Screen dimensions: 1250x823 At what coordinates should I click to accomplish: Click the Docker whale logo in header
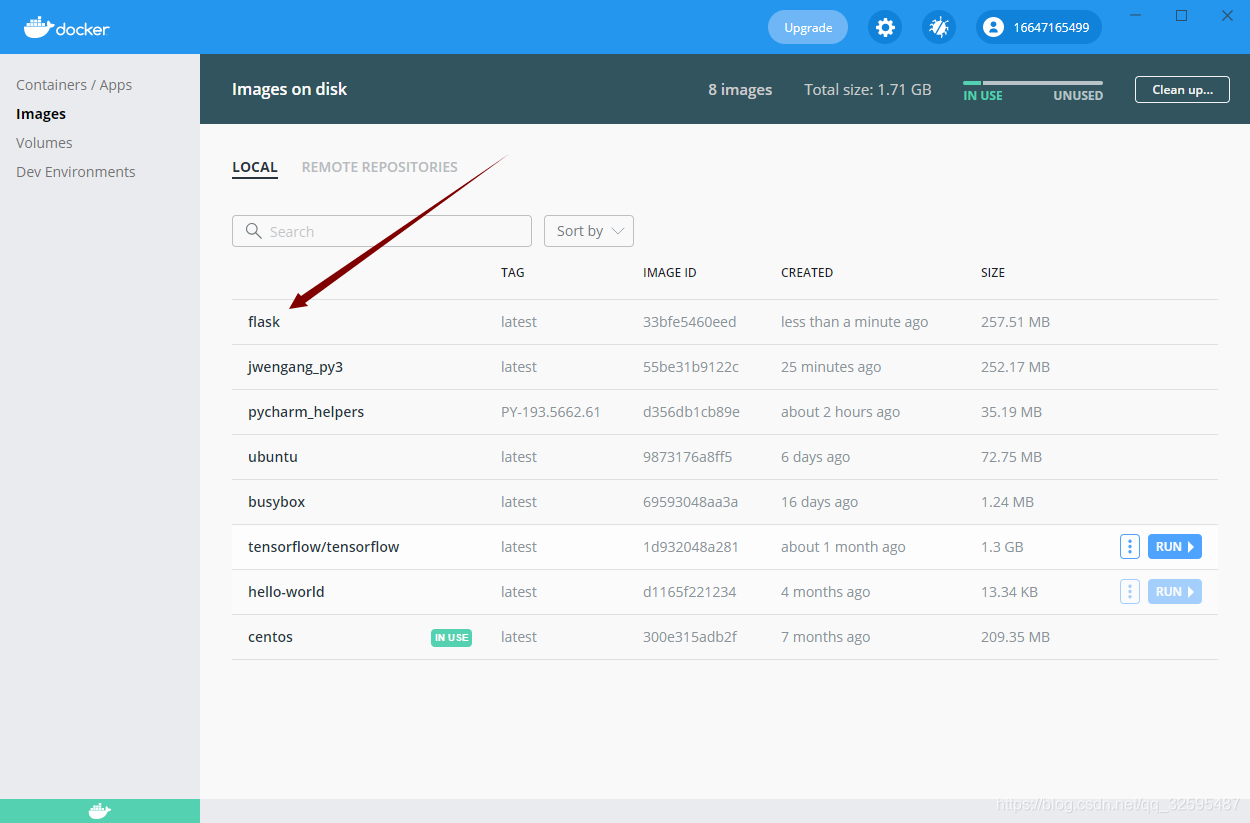67,27
